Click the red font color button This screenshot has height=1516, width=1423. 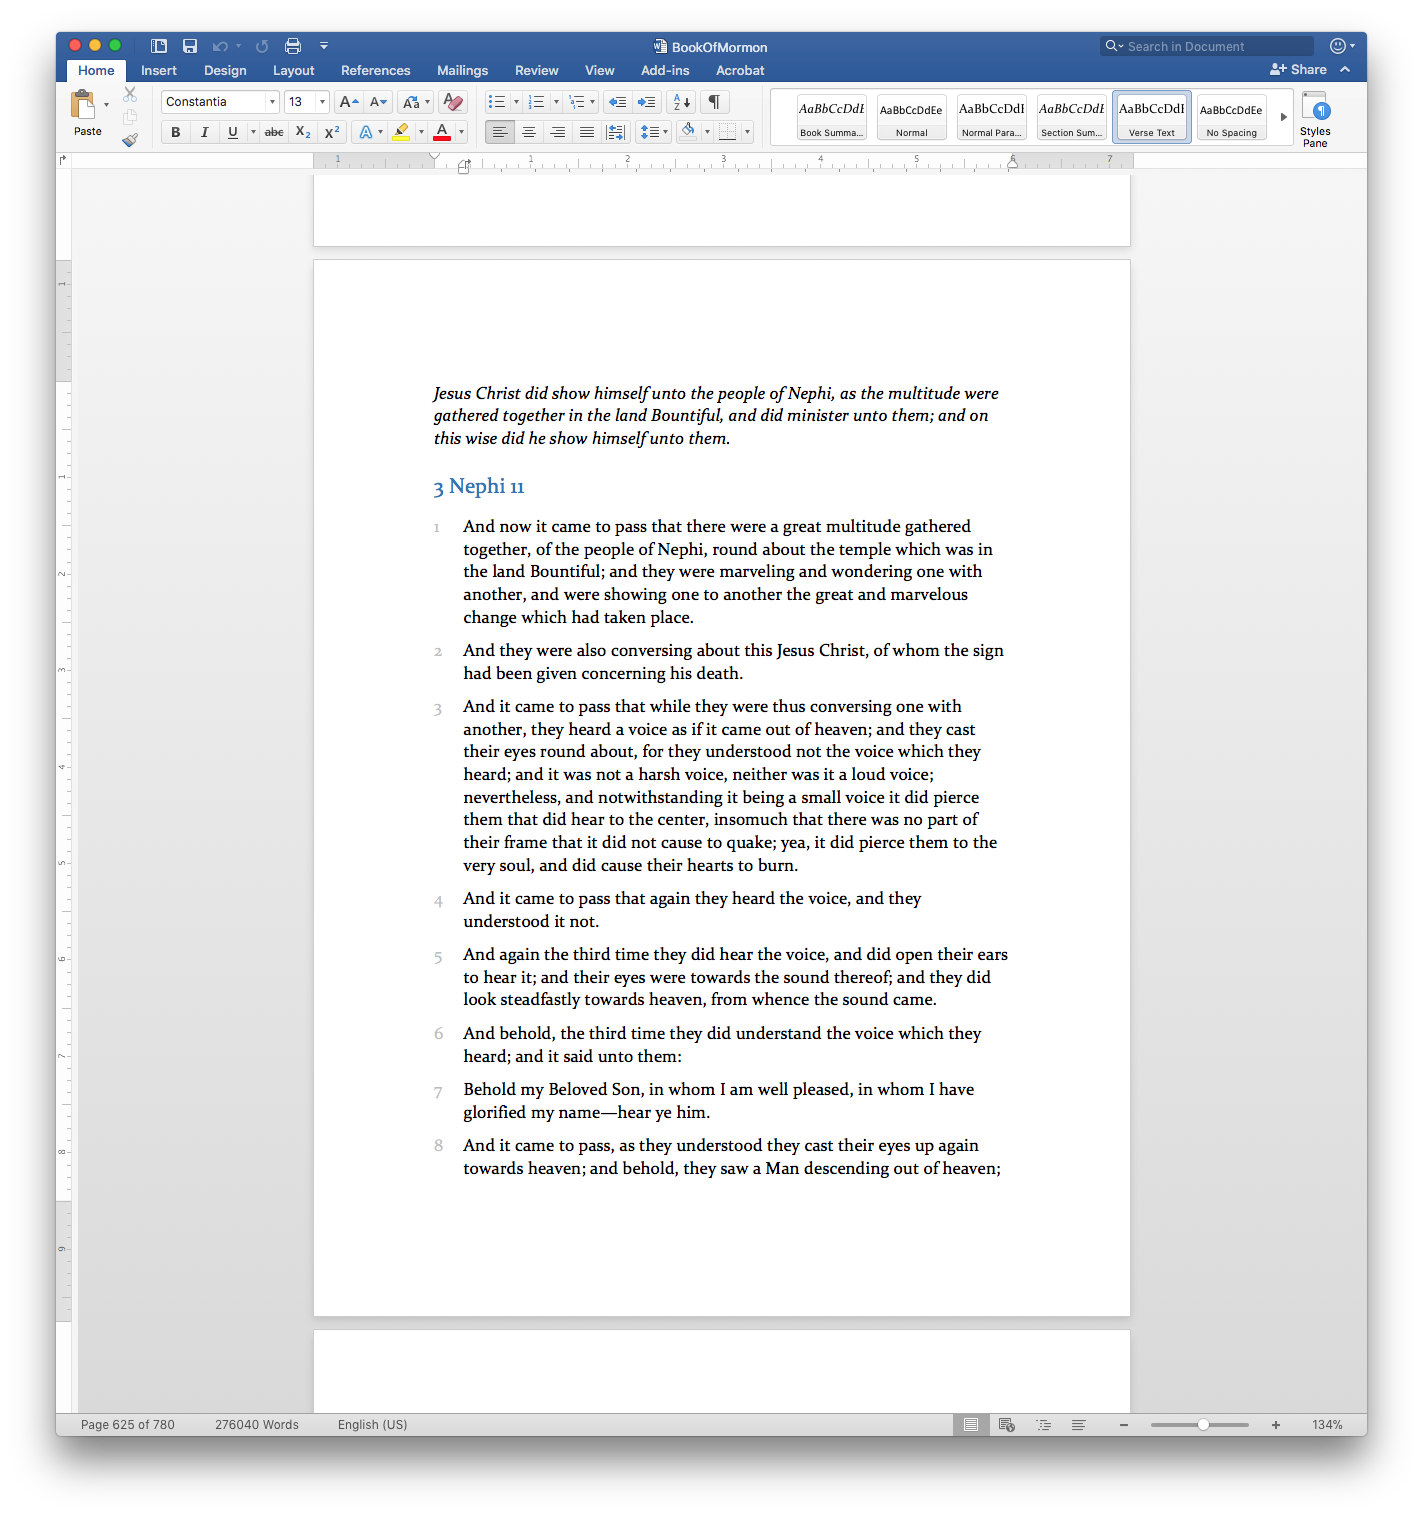(x=442, y=132)
